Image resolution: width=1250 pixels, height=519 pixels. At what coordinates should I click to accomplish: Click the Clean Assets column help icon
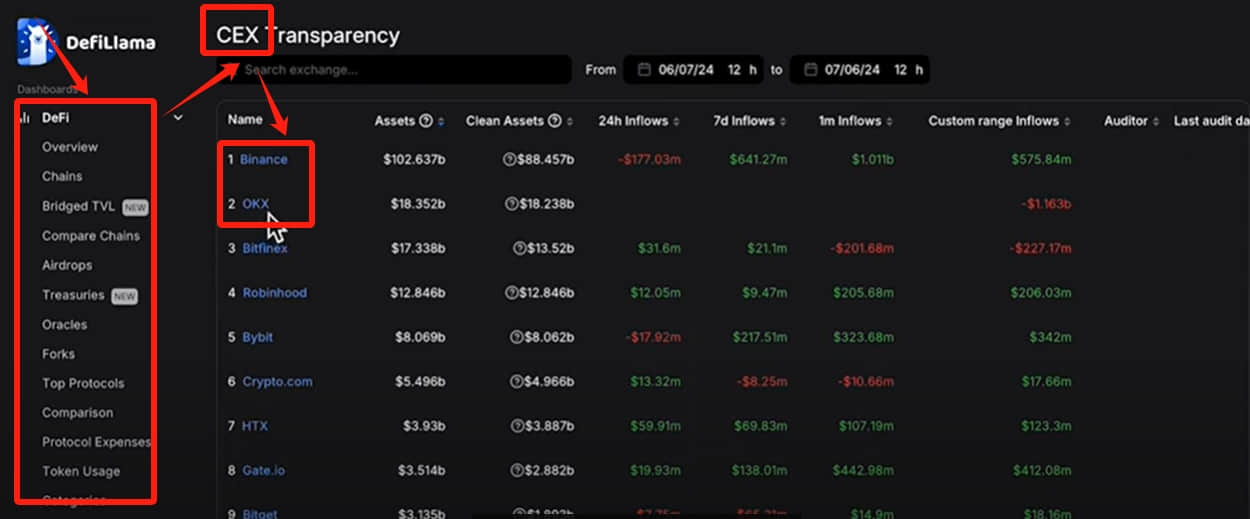coord(555,121)
